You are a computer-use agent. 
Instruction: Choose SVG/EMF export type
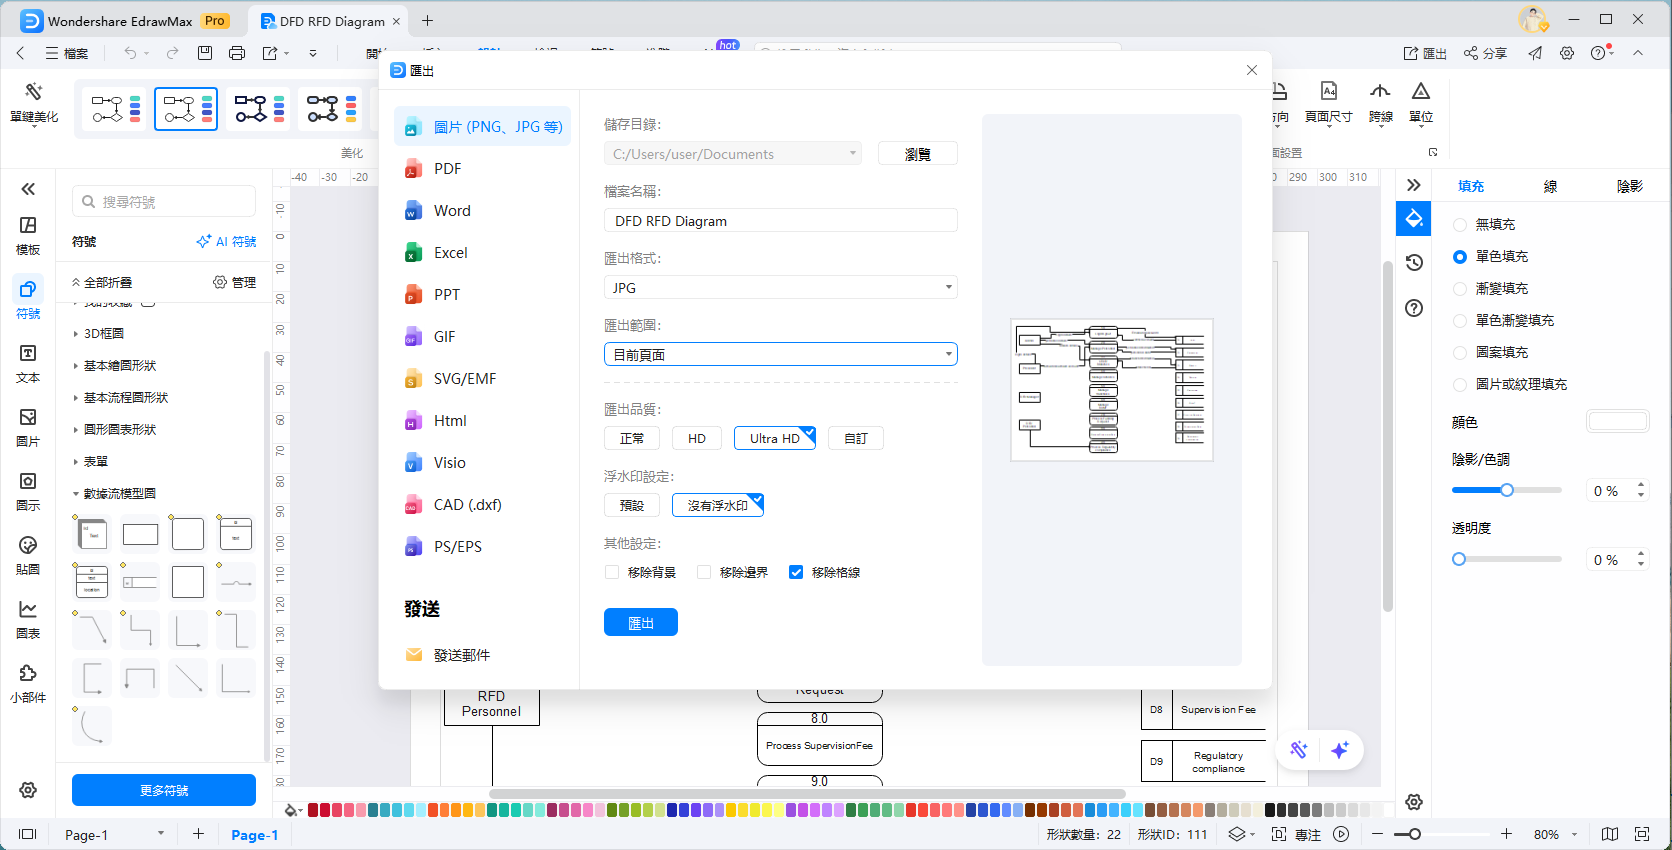(x=483, y=379)
